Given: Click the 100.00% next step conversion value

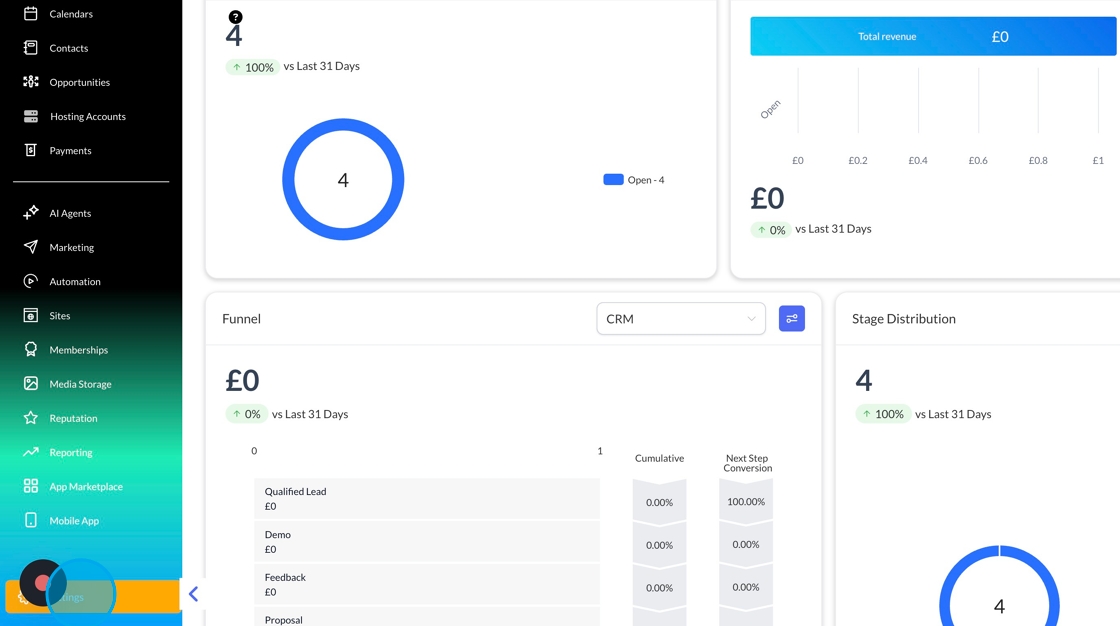Looking at the screenshot, I should tap(746, 502).
